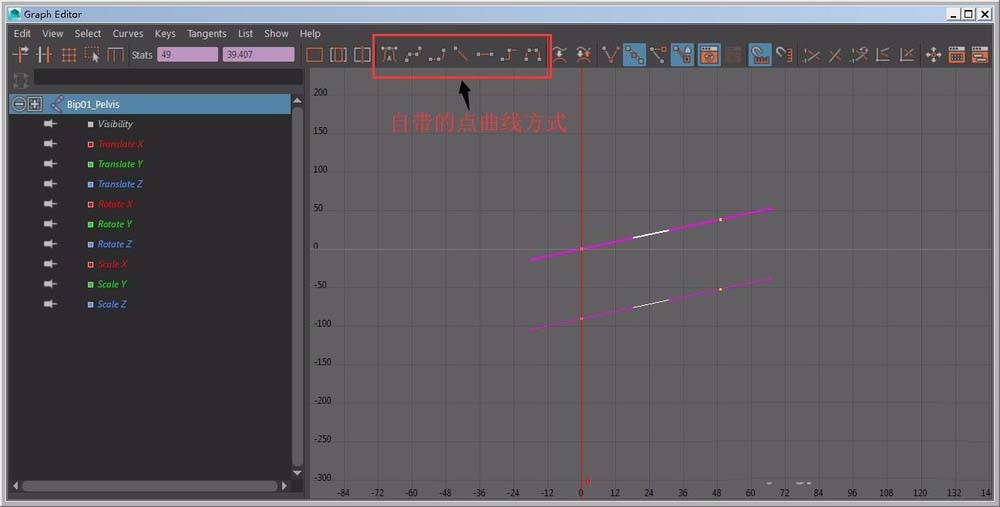Click the Stats frame value field showing 49
This screenshot has width=1000, height=507.
pyautogui.click(x=187, y=55)
